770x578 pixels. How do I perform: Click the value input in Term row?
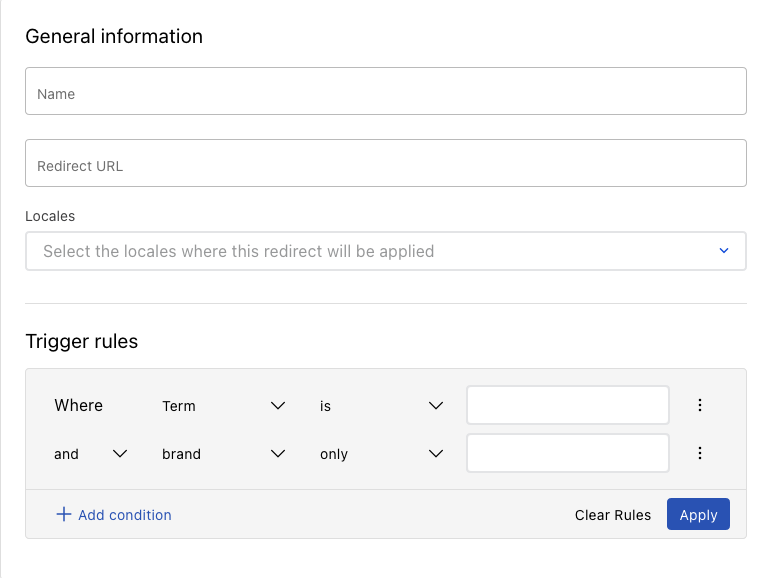567,405
